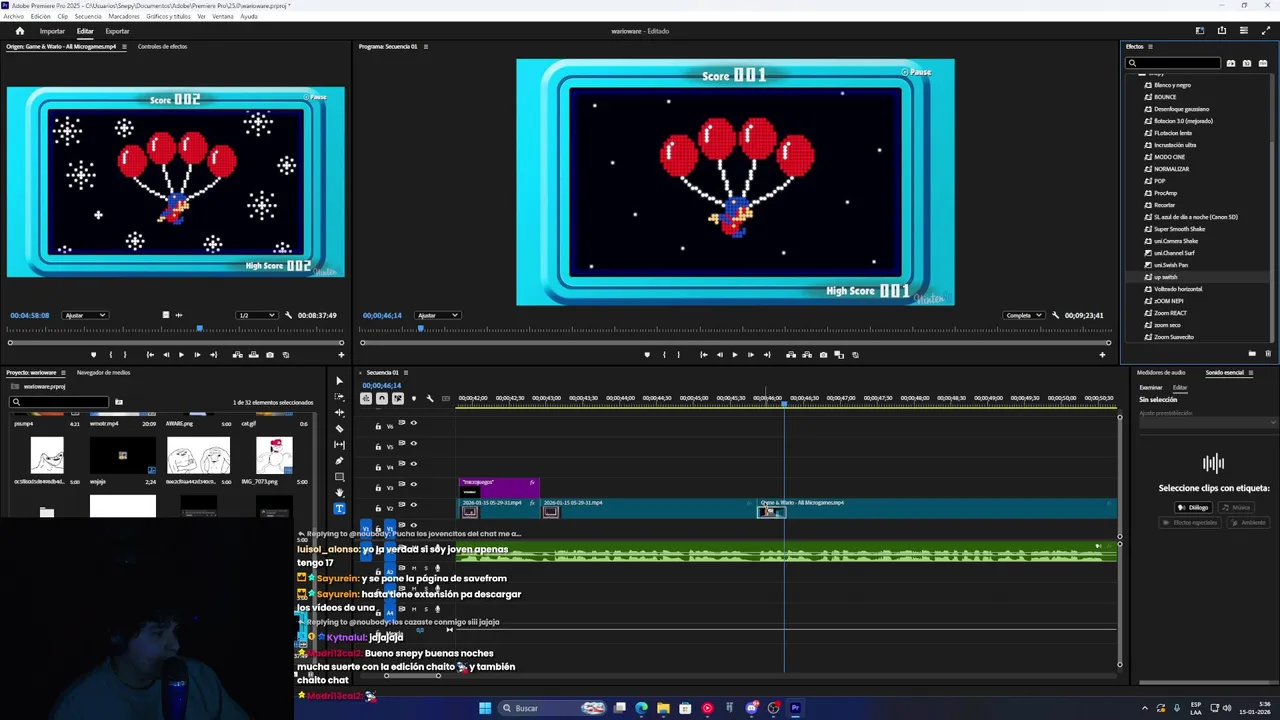This screenshot has width=1280, height=720.
Task: Select the Selection tool arrow
Action: pyautogui.click(x=339, y=381)
